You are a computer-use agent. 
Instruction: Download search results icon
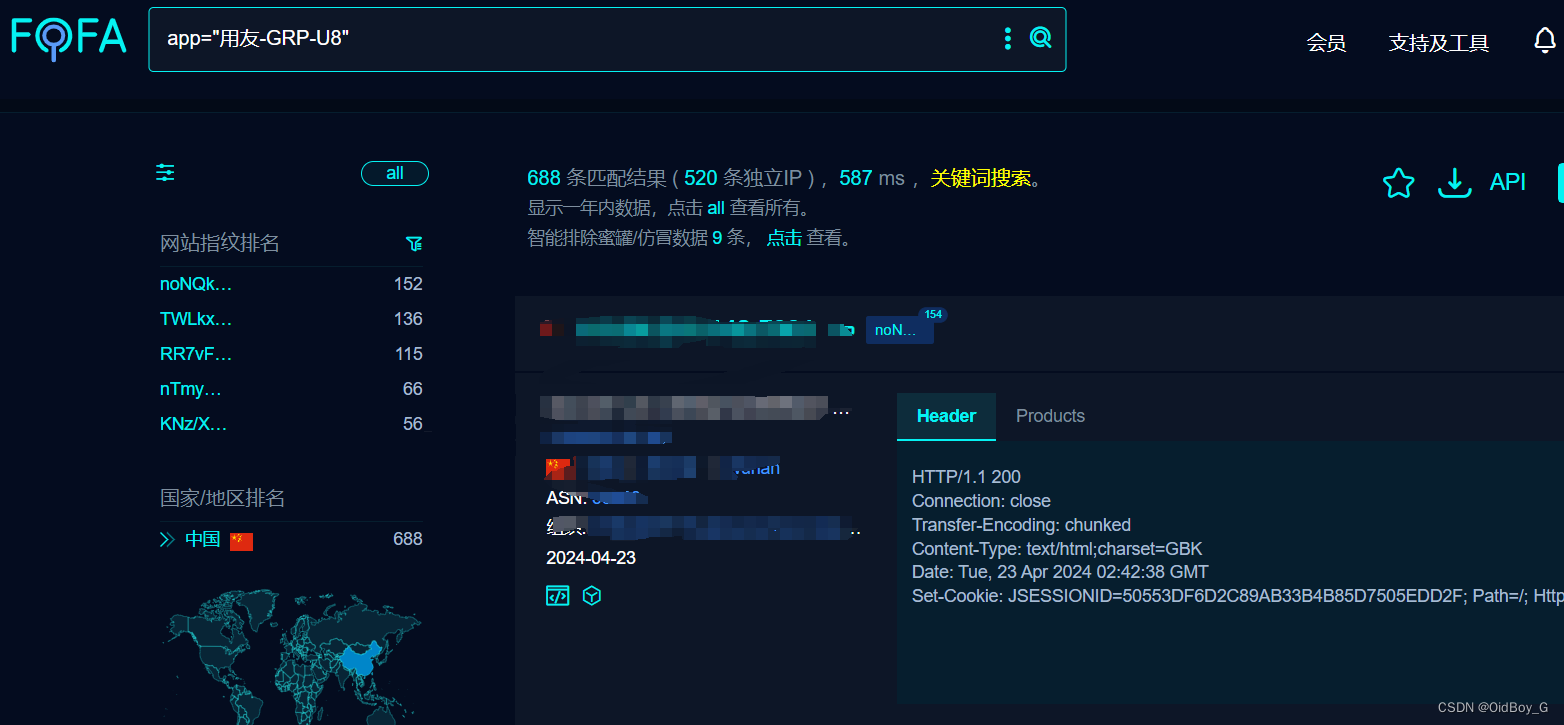pos(1454,183)
